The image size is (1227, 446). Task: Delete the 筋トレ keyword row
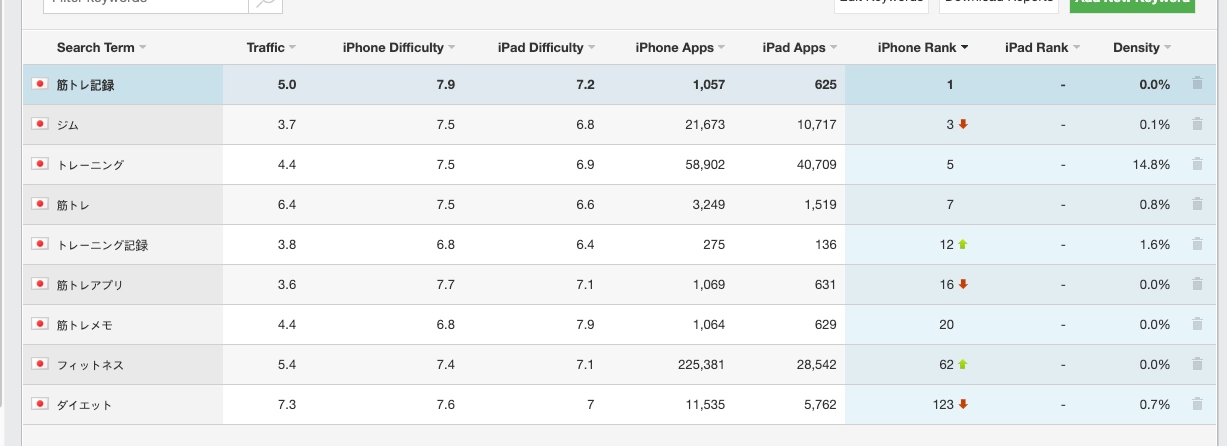point(1197,204)
